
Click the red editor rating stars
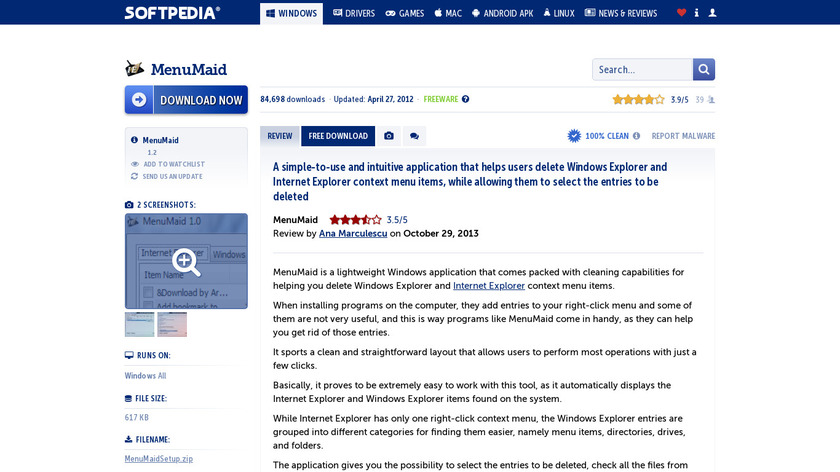355,220
